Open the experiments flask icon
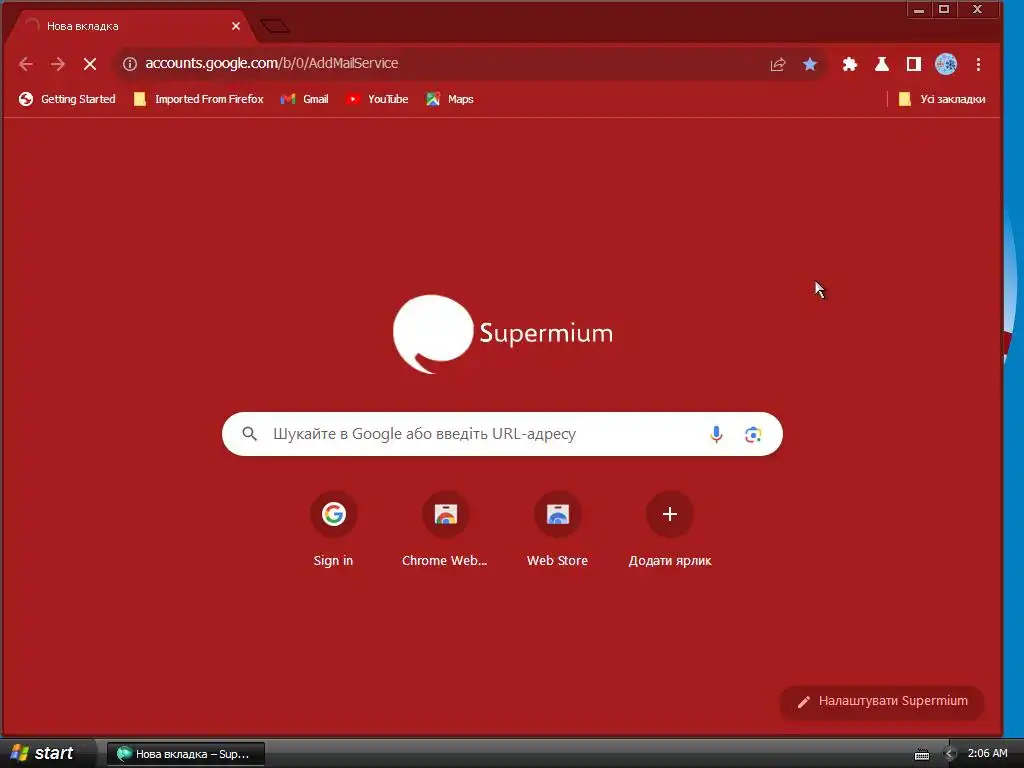1024x768 pixels. 882,64
